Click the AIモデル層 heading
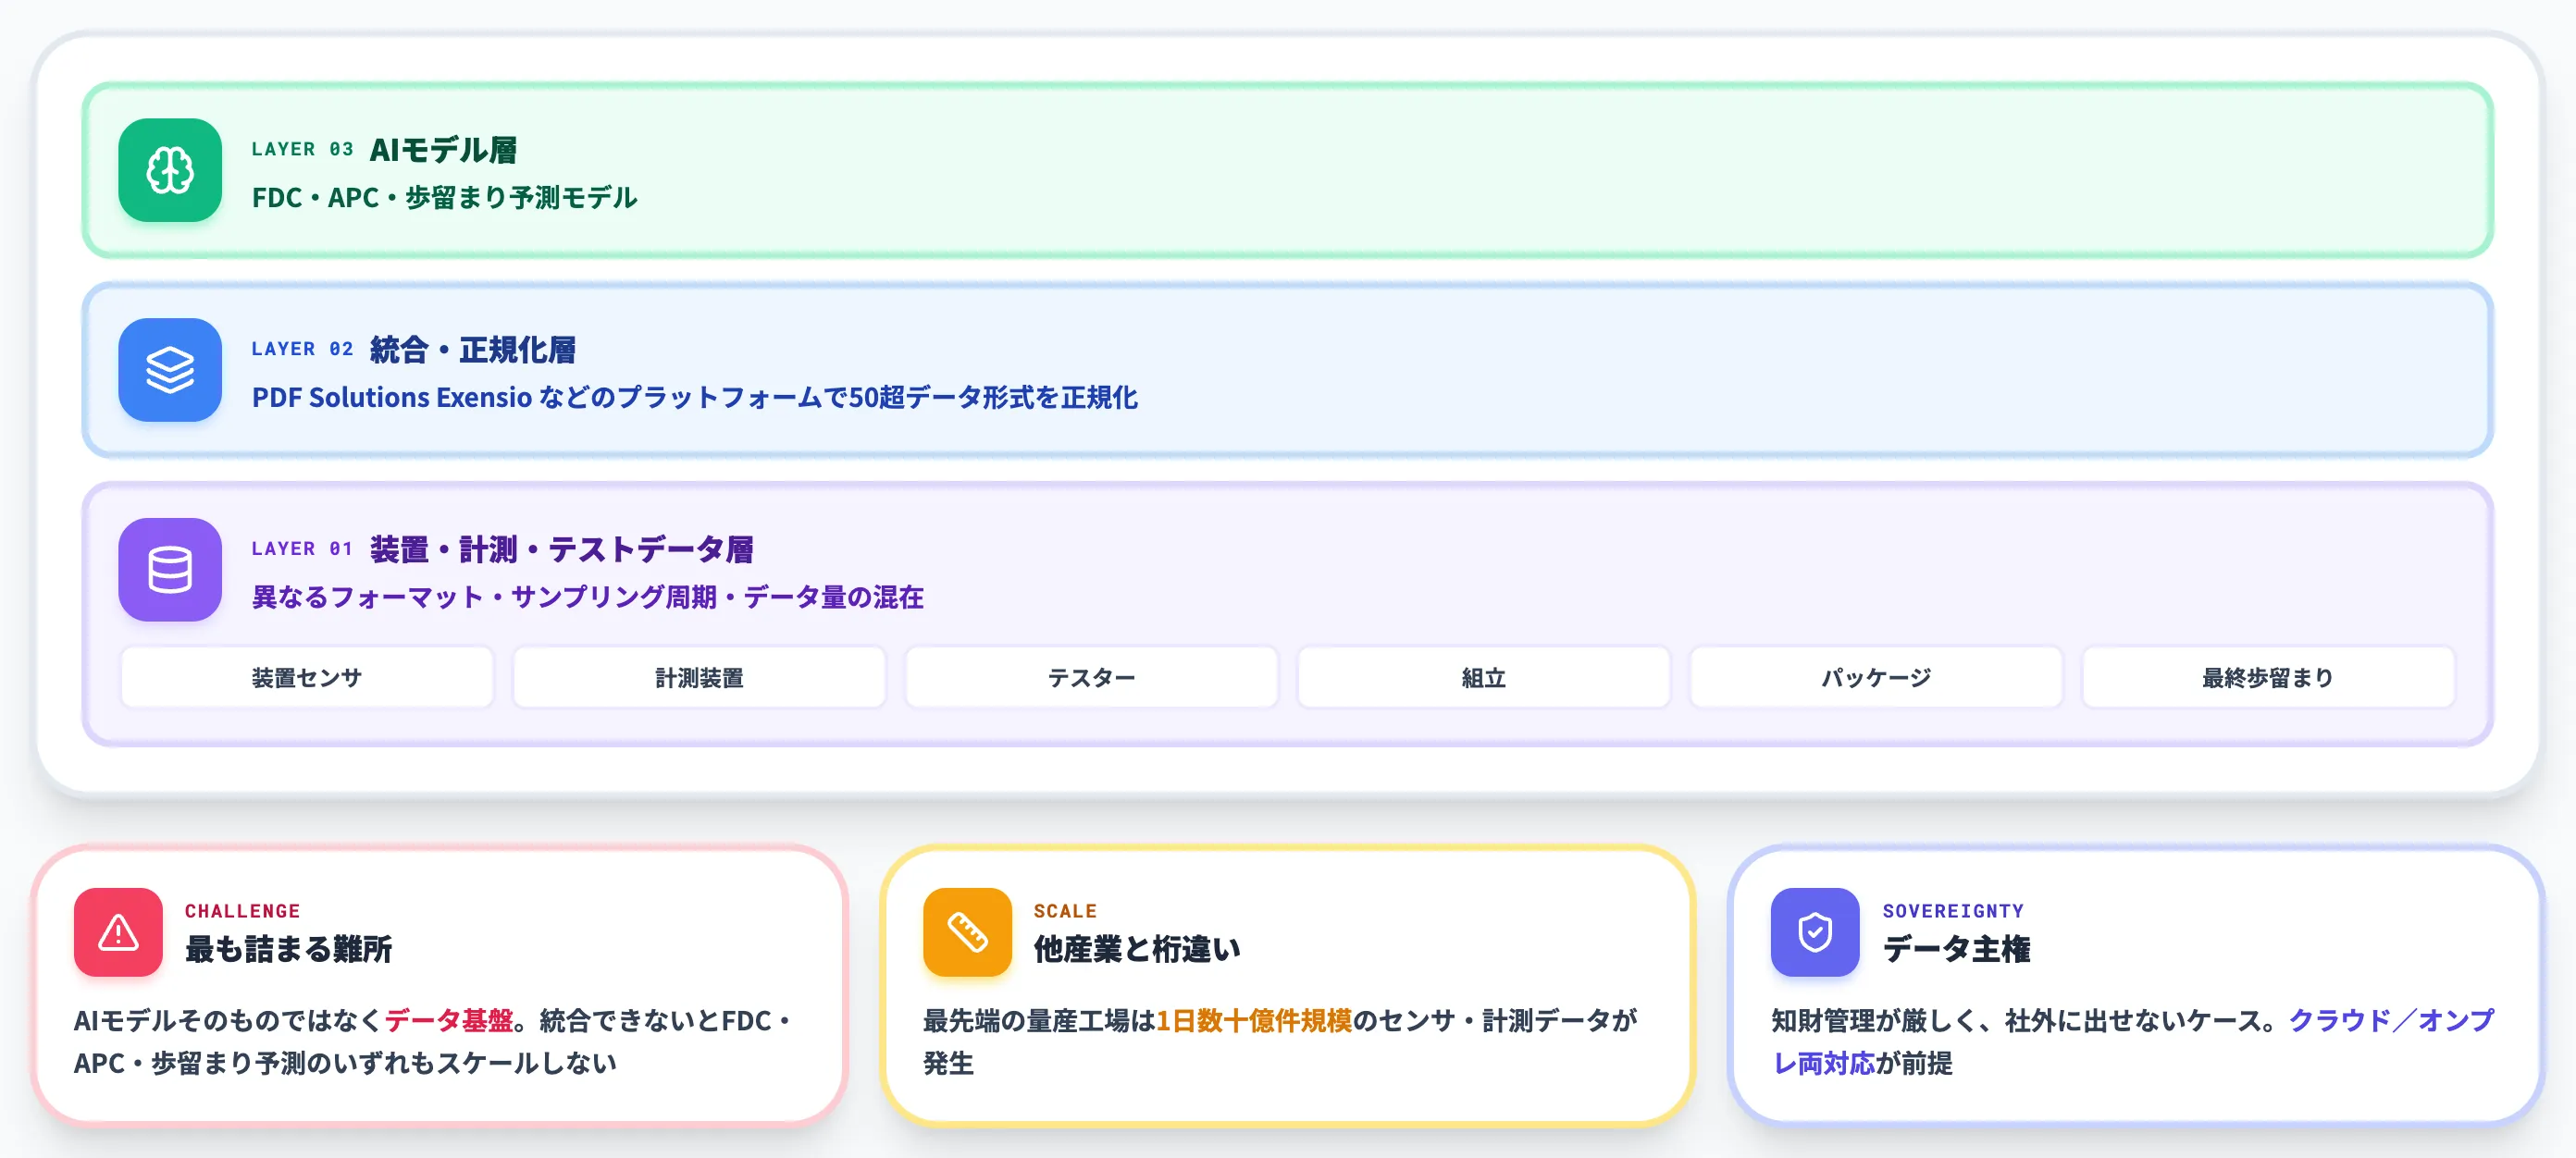Screen dimensions: 2576x1158 coord(443,150)
